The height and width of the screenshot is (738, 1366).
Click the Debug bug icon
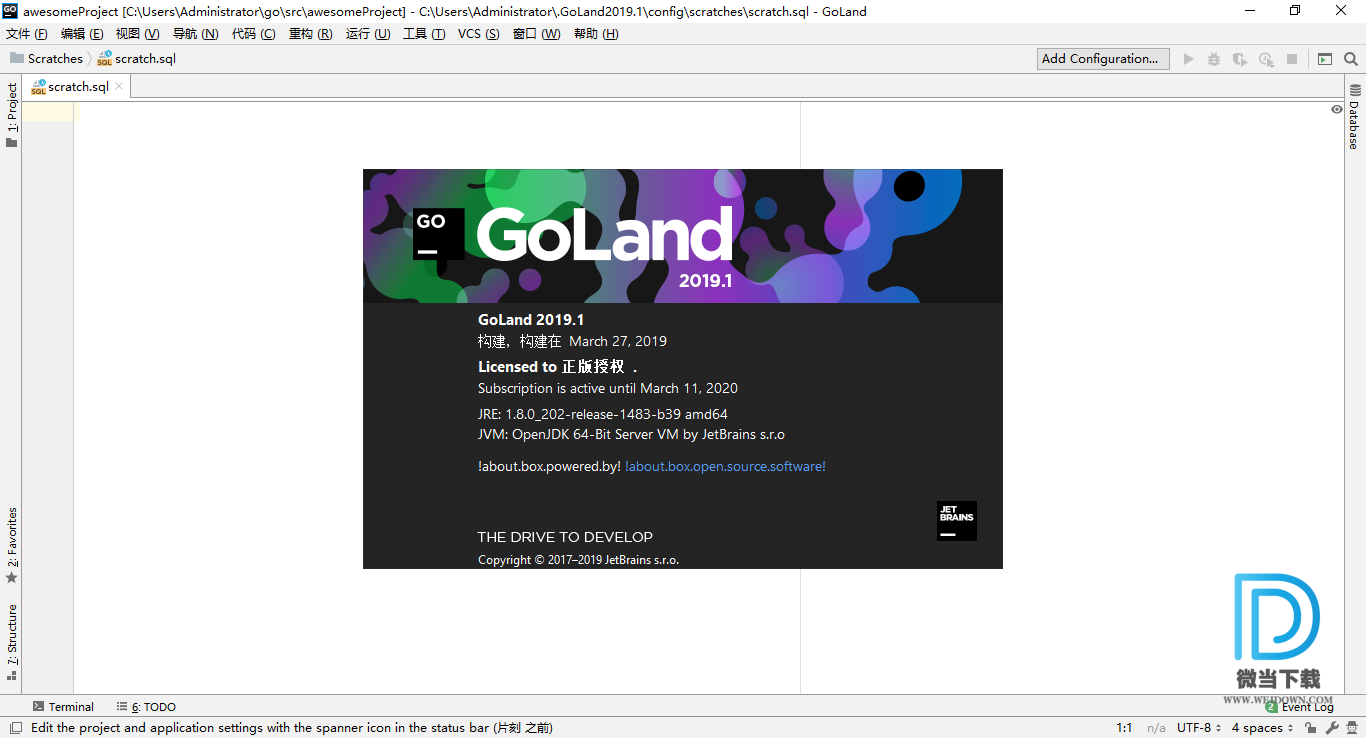tap(1214, 59)
